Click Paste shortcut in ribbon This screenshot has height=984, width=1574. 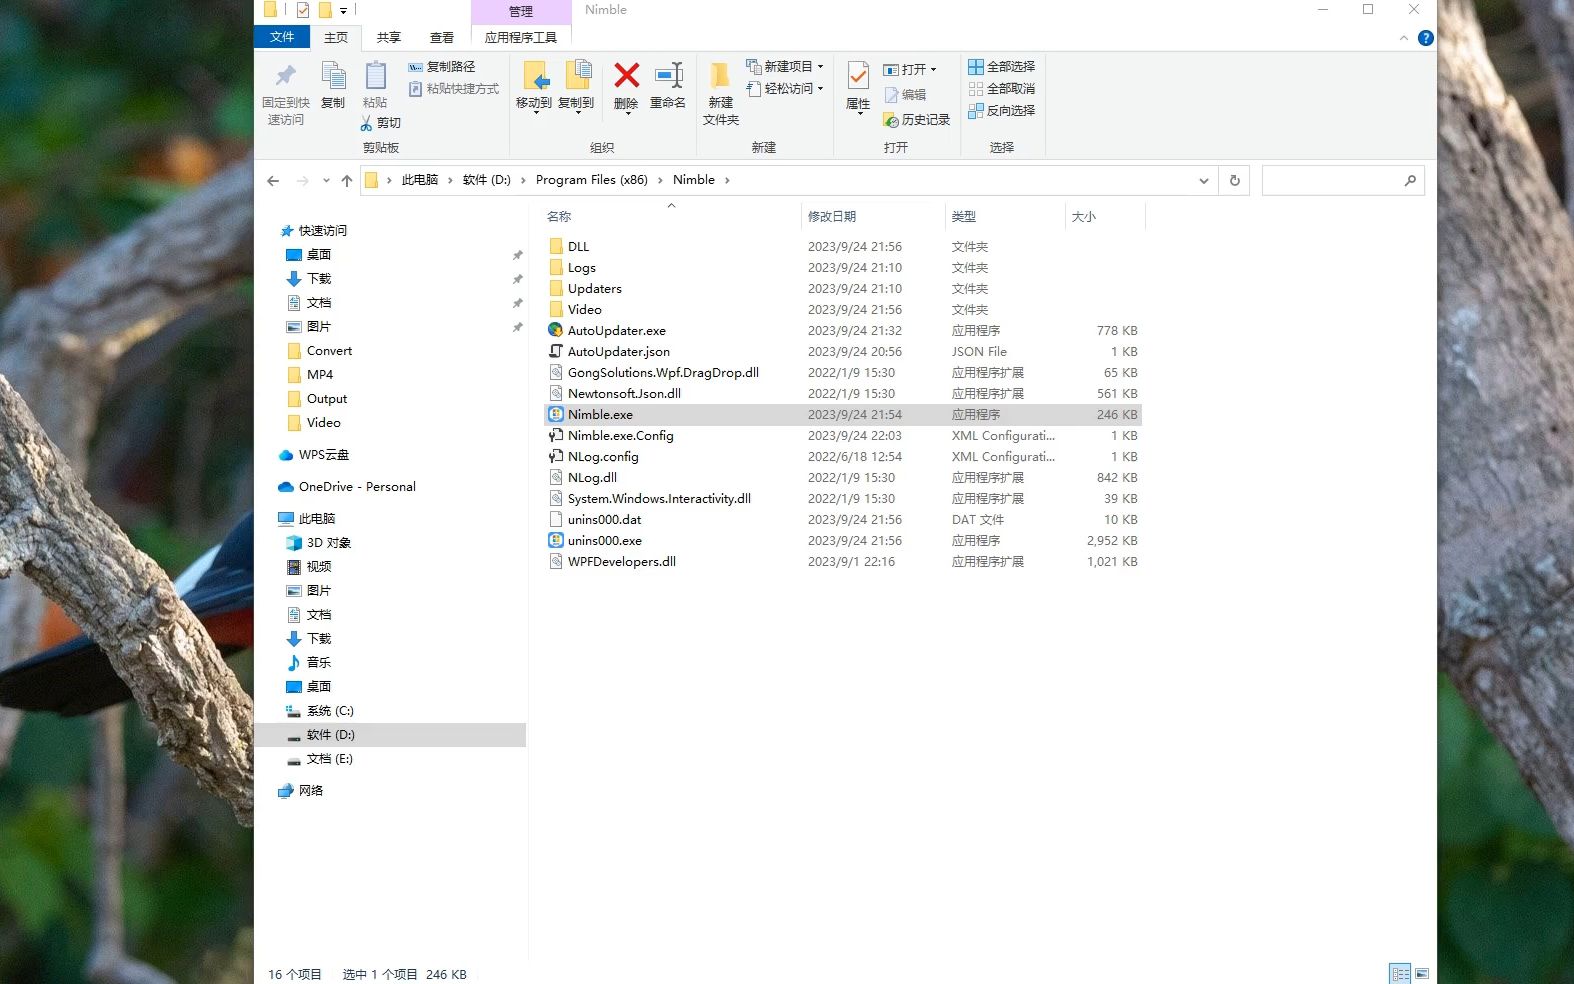tap(453, 88)
